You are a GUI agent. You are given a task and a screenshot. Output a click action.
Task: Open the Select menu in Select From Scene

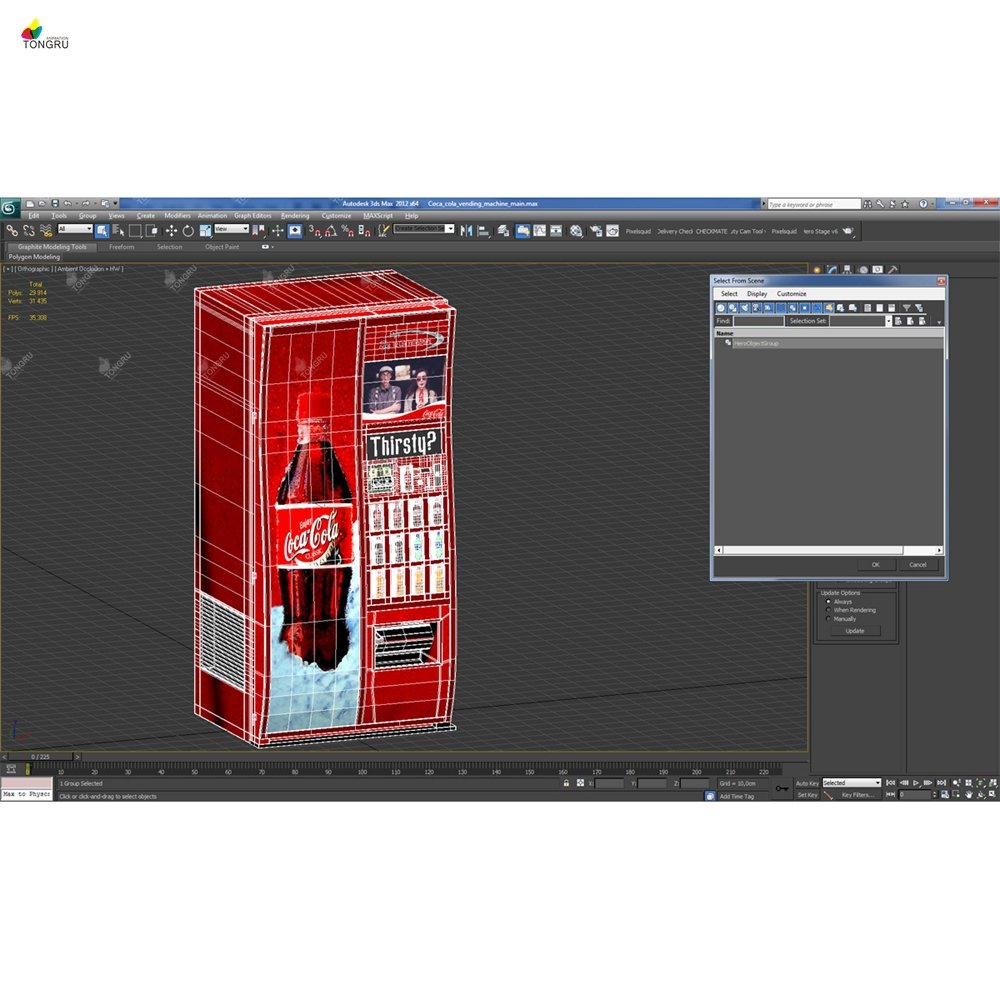(729, 294)
